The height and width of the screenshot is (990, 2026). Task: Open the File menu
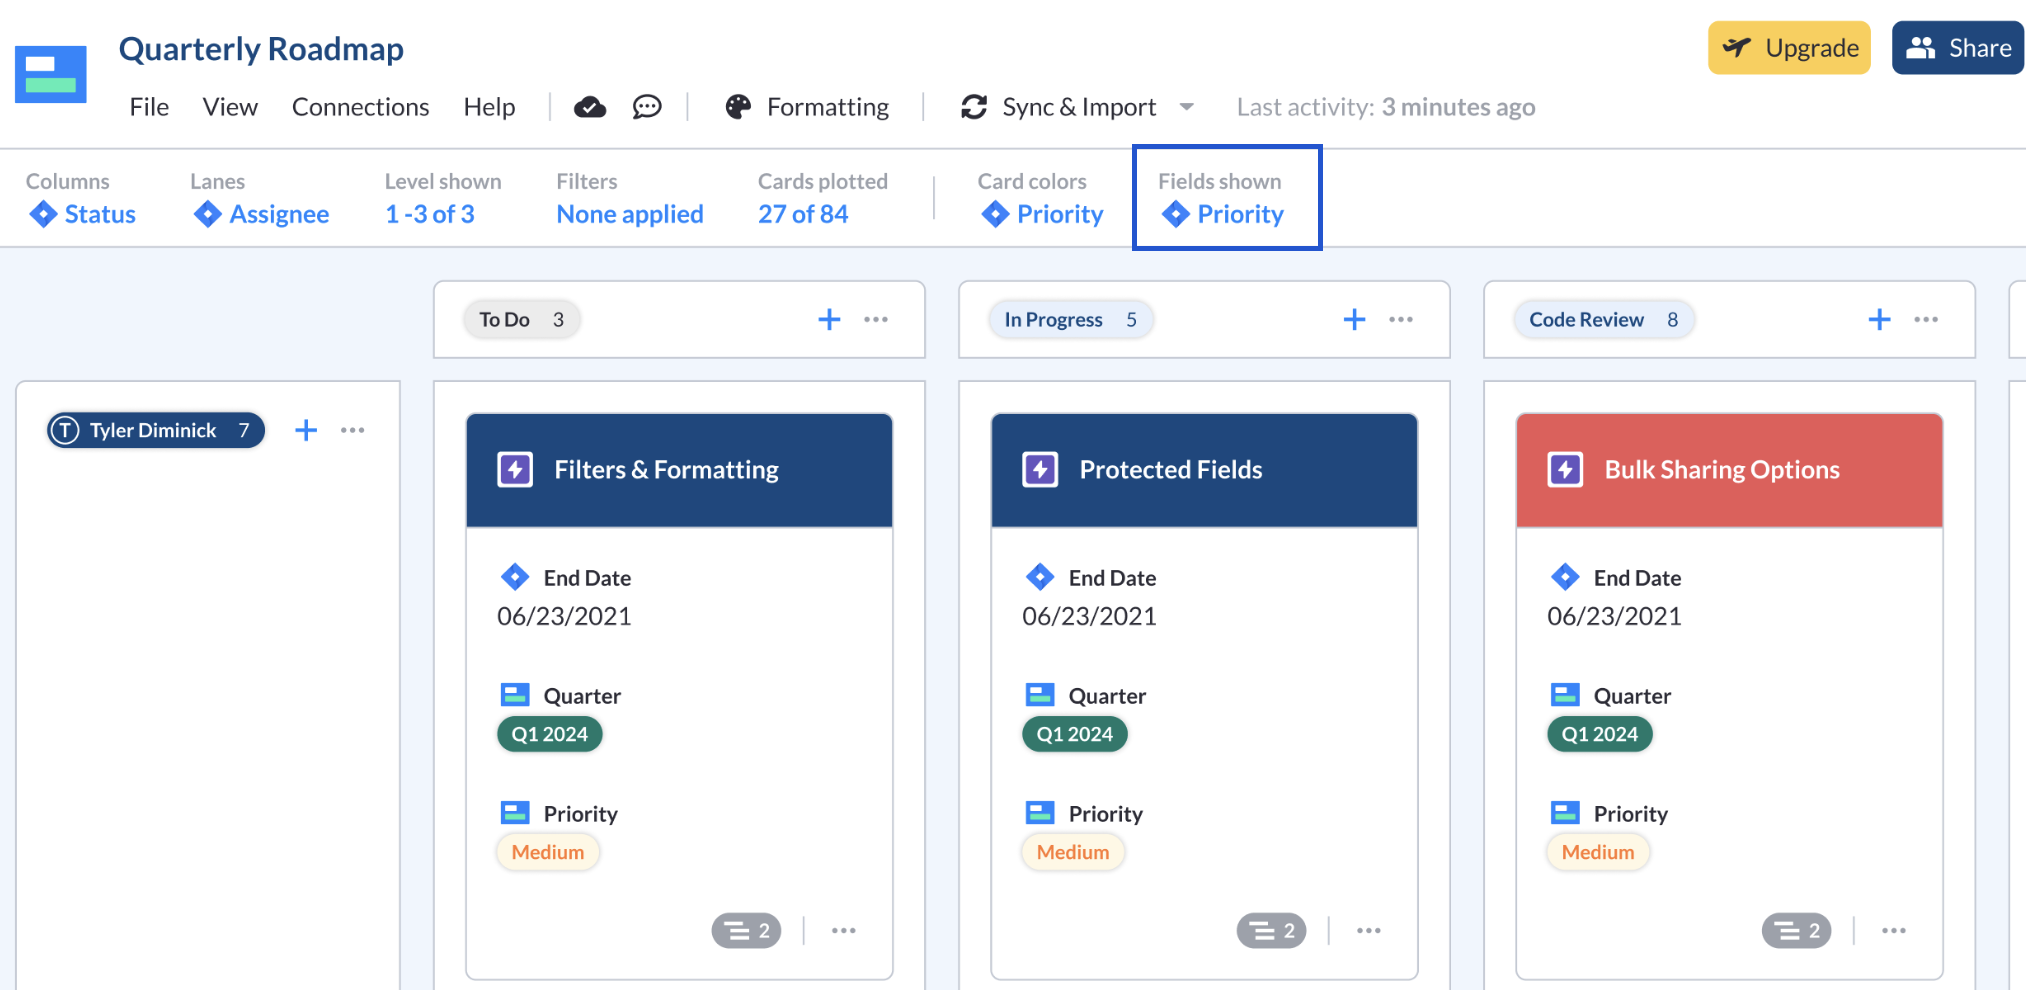pos(149,107)
